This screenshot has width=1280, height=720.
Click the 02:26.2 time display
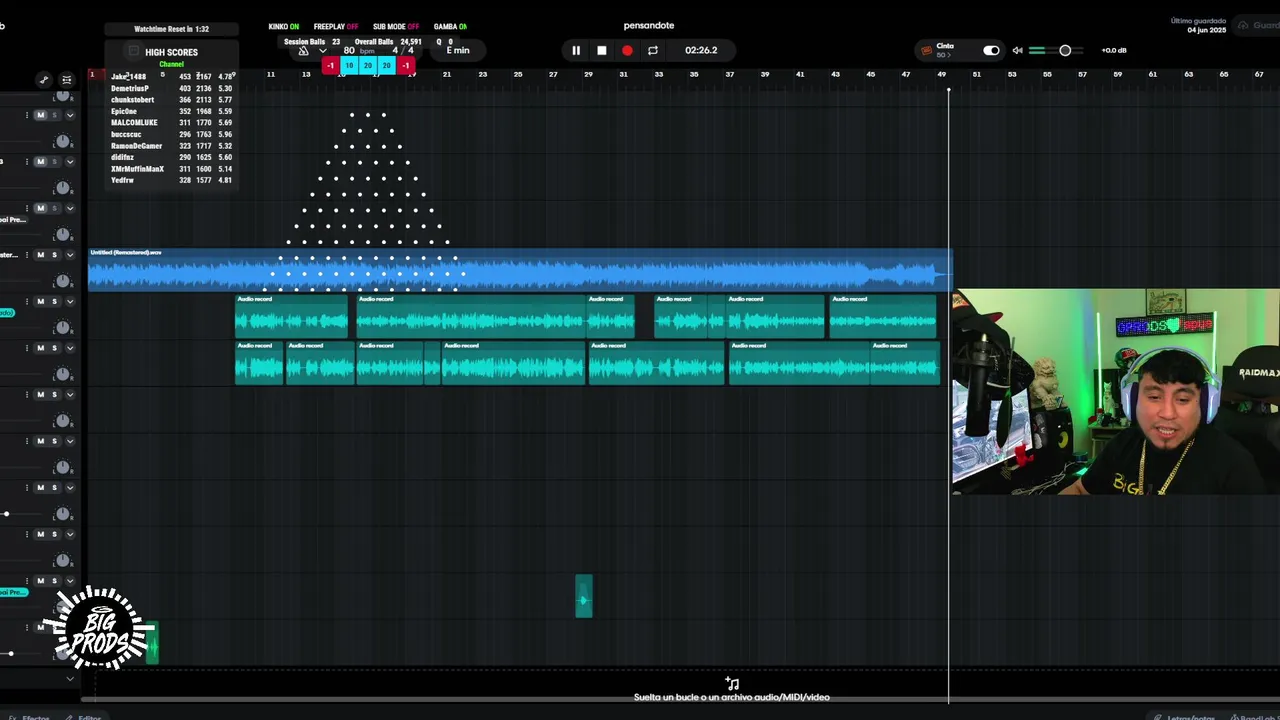click(x=701, y=50)
